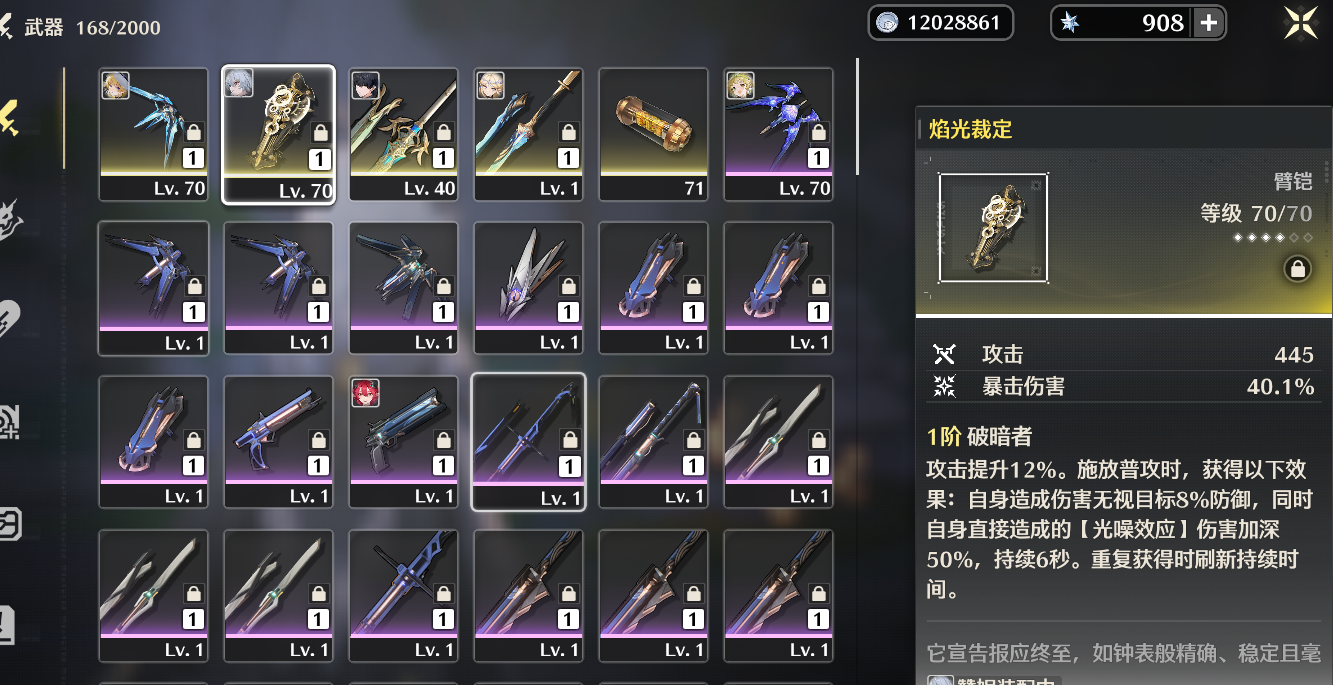
Task: Select the third sidebar category icon
Action: coord(10,319)
